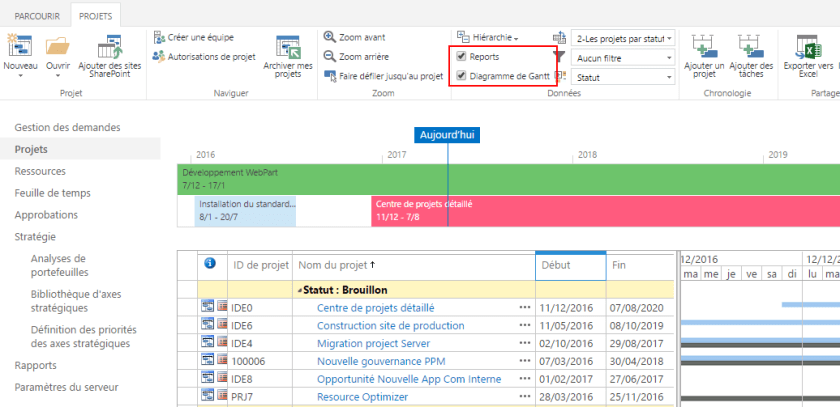Open Approbations in sidebar
The image size is (840, 407).
tap(46, 215)
